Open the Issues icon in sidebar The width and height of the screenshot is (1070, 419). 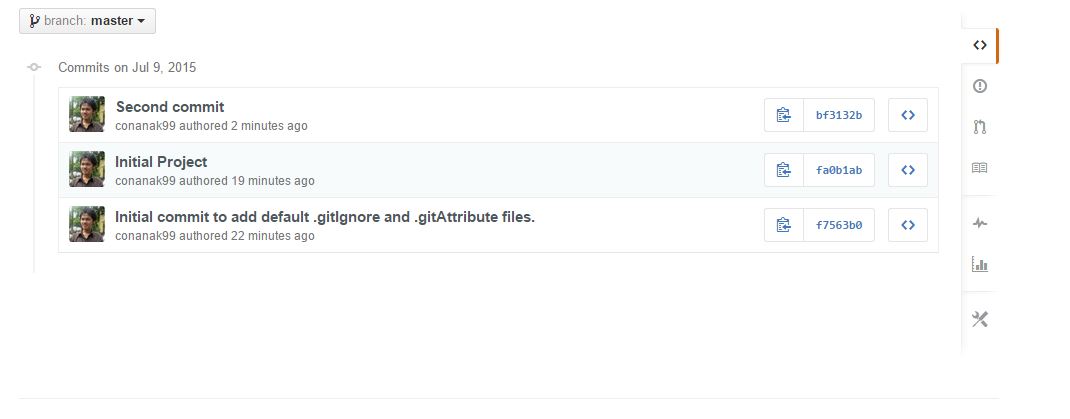[x=979, y=86]
